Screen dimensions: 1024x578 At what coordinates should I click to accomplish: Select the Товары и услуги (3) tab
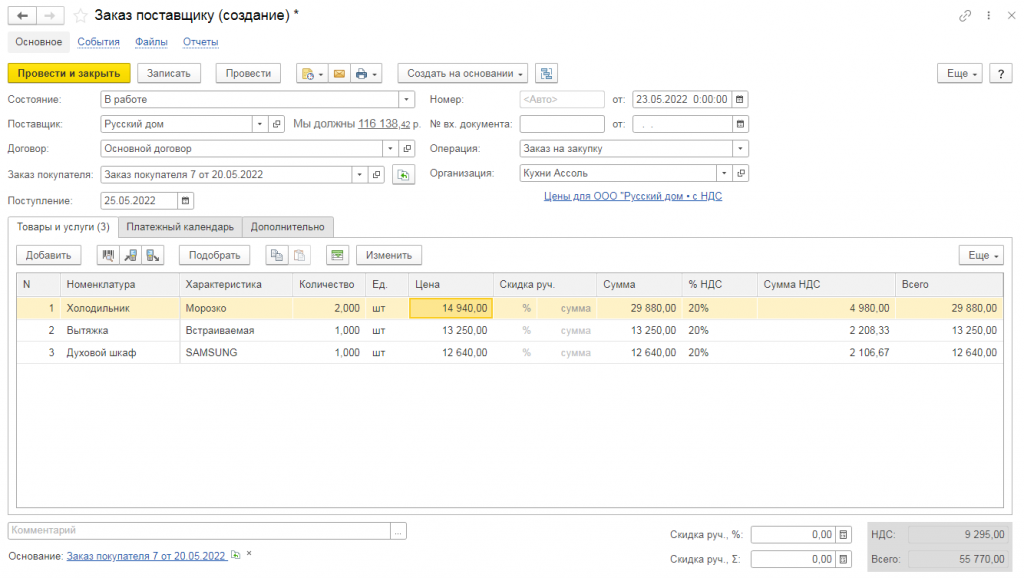63,227
